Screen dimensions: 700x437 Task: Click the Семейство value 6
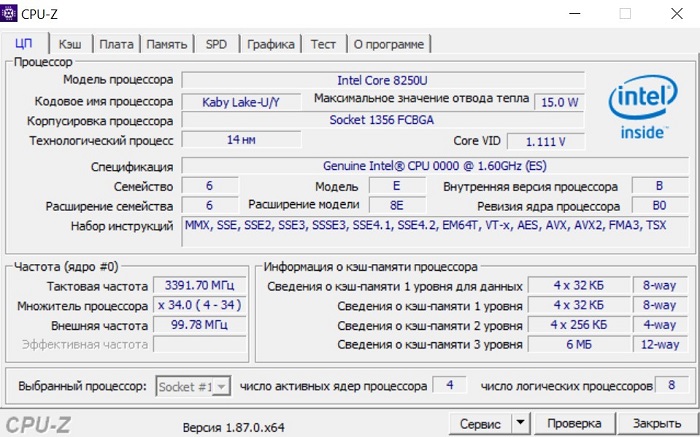pos(209,186)
